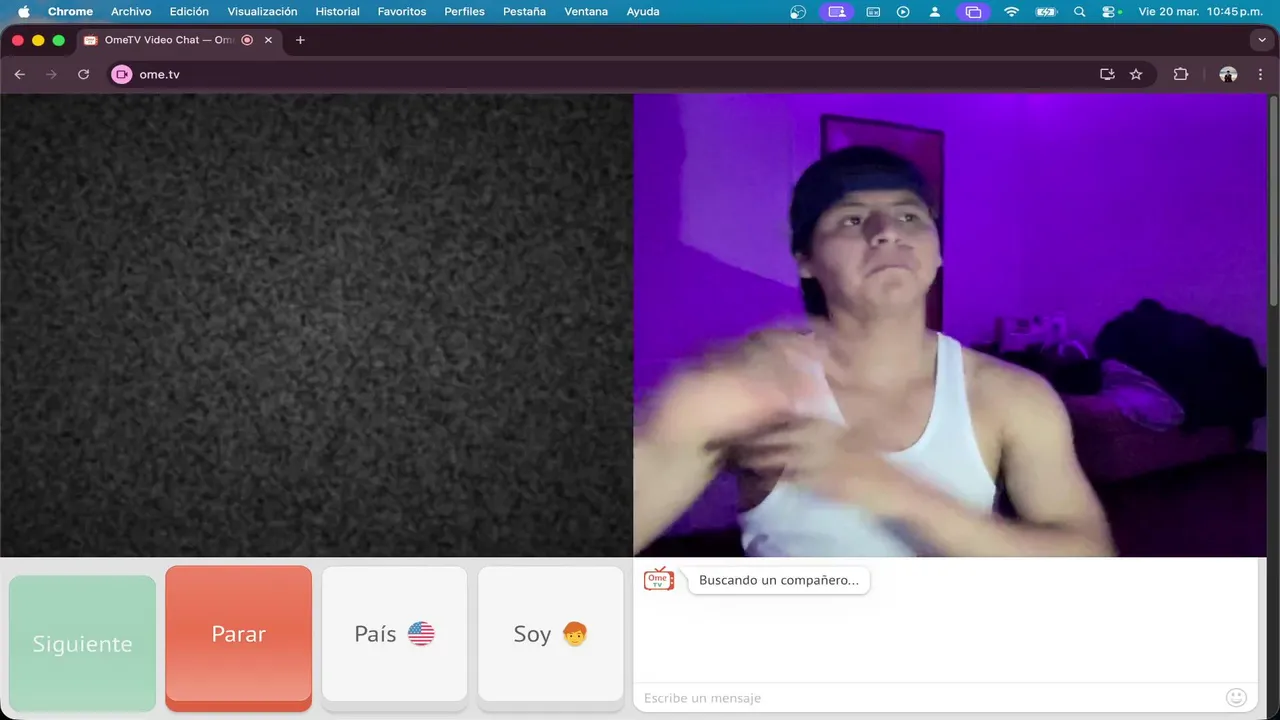Click the purple window-mirroring menu bar icon
Viewport: 1280px width, 720px height.
pos(973,12)
